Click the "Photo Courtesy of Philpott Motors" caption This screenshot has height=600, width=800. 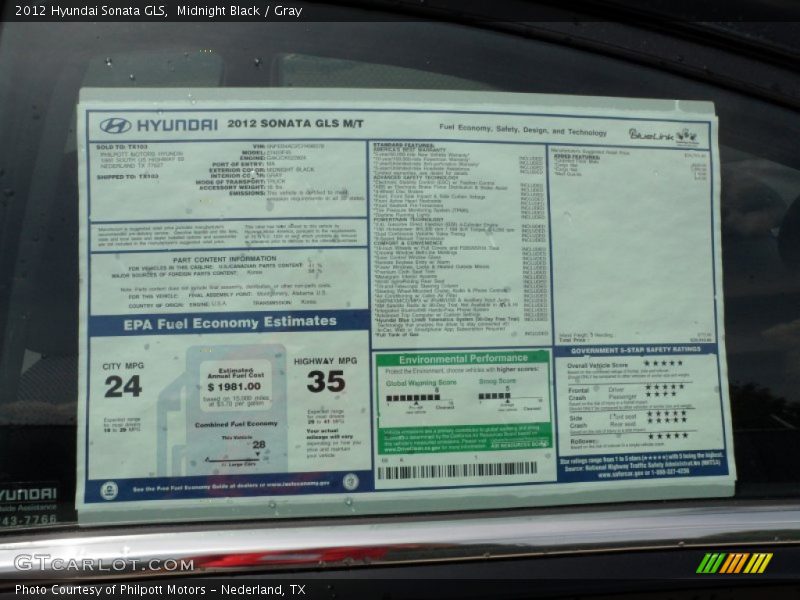click(110, 590)
